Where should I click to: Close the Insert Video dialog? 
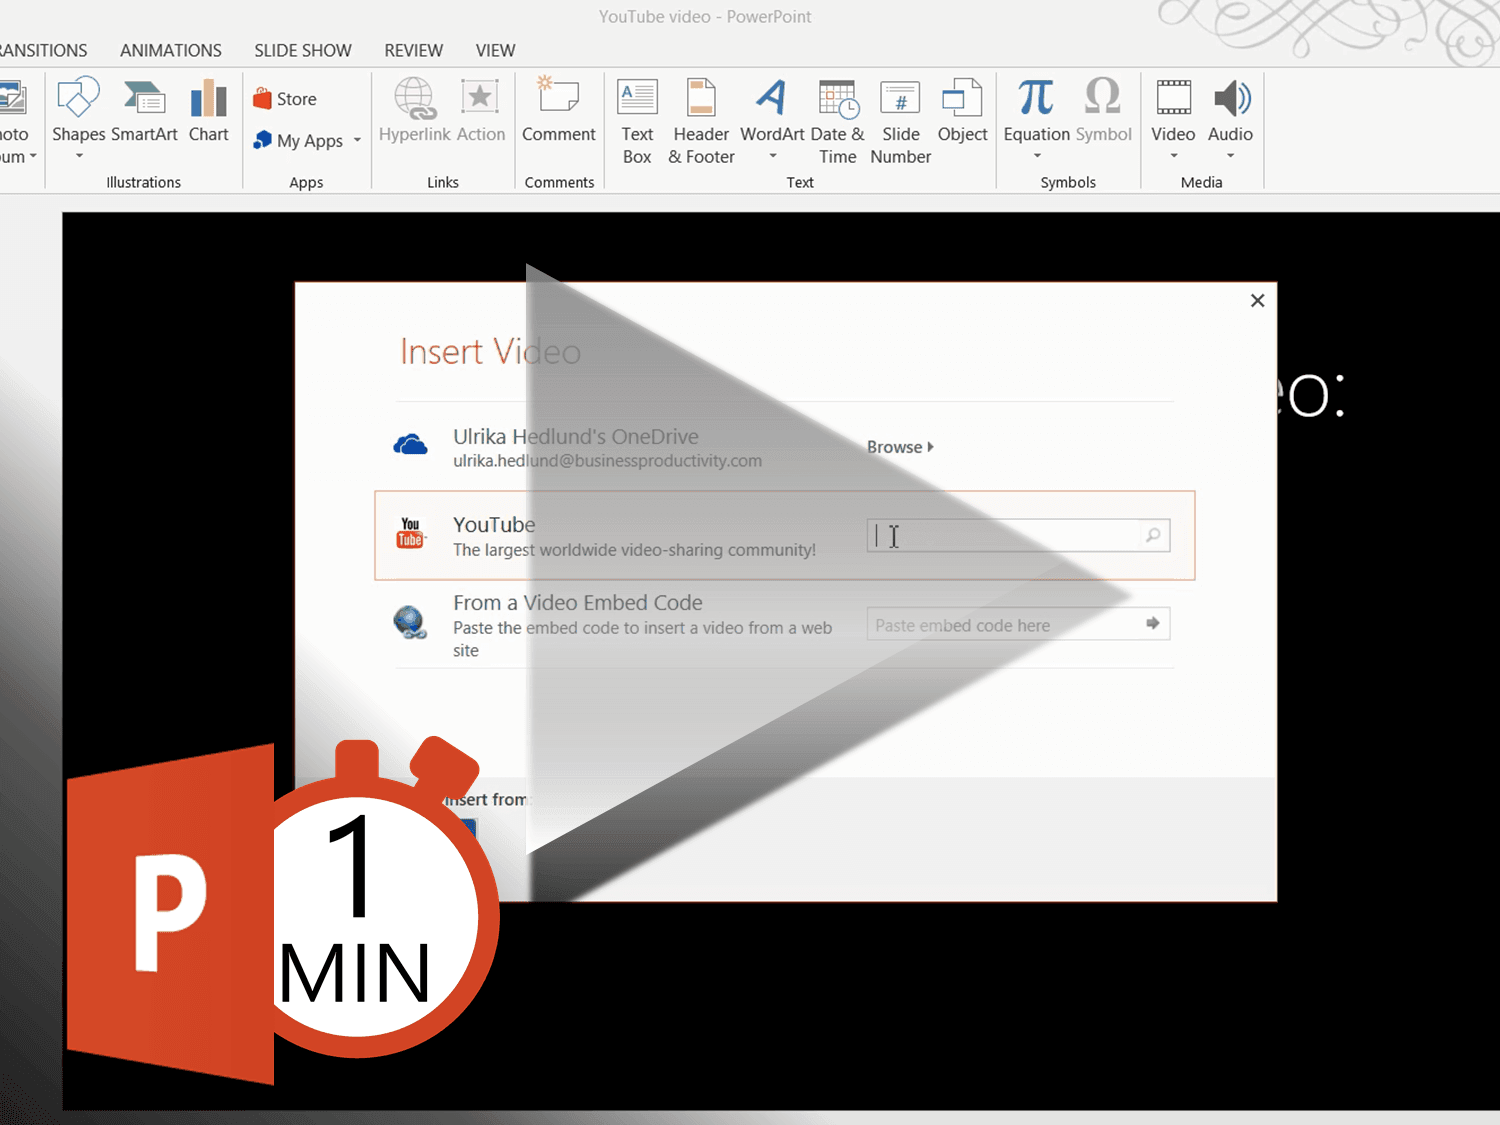(1258, 300)
